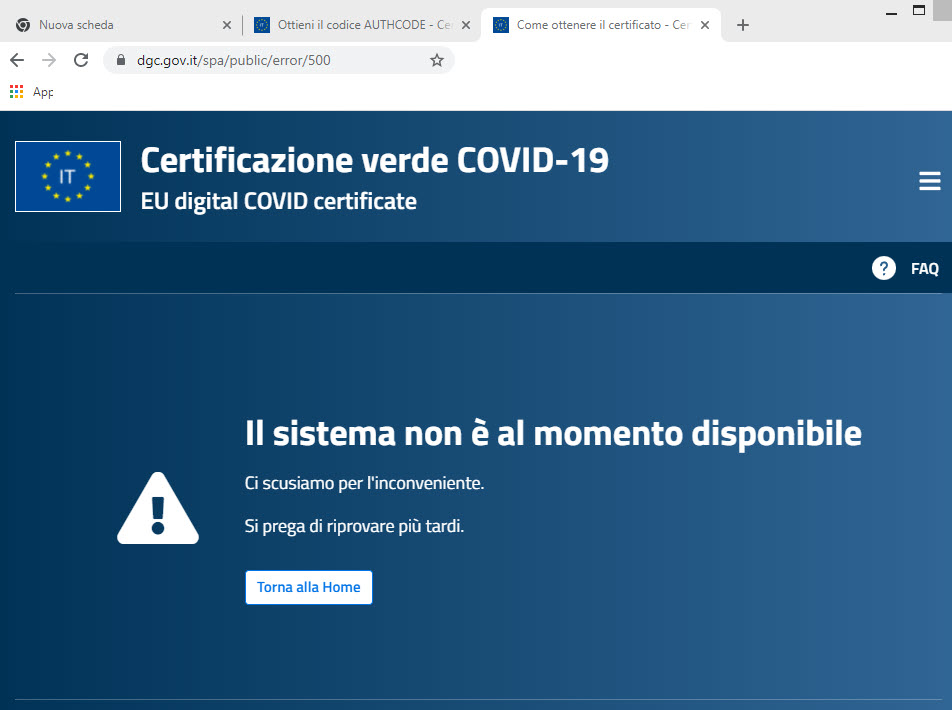
Task: Open the hamburger menu in site header
Action: [930, 181]
